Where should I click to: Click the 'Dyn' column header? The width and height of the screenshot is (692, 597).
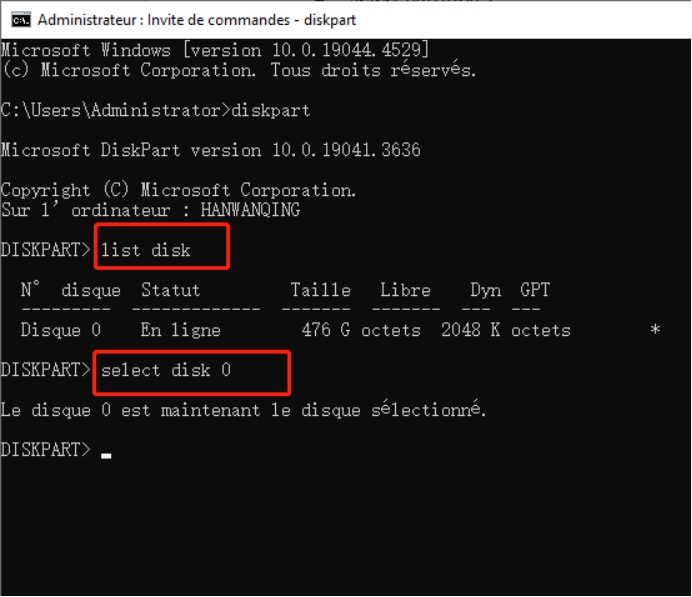(x=486, y=290)
